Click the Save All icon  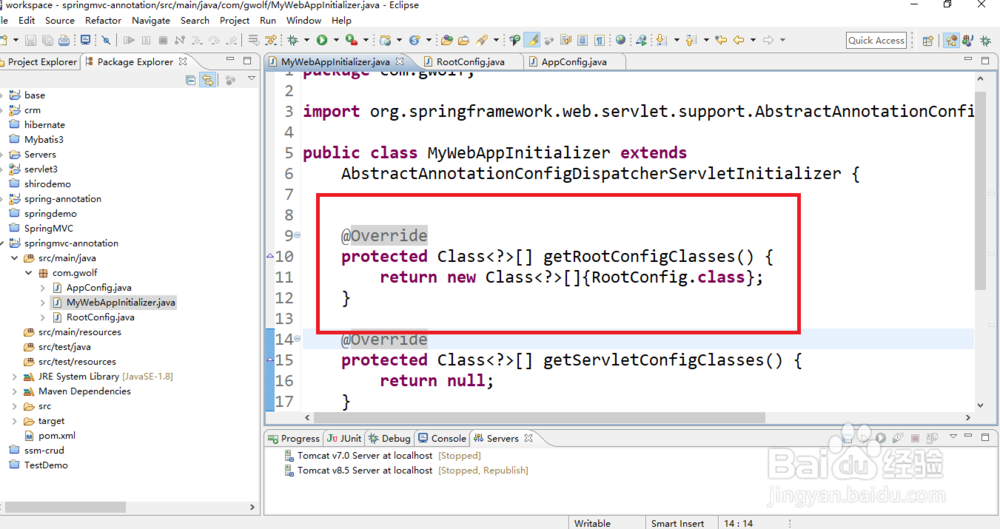[x=47, y=40]
